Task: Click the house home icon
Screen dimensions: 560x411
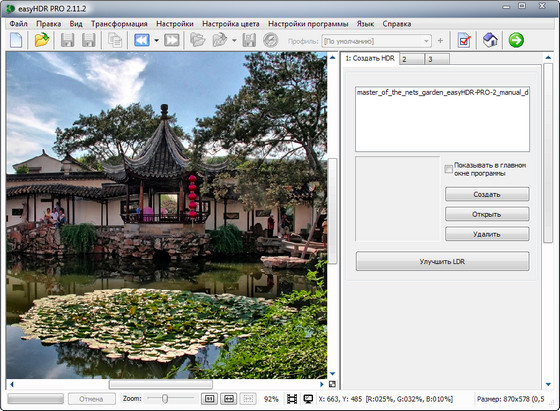Action: pos(490,40)
